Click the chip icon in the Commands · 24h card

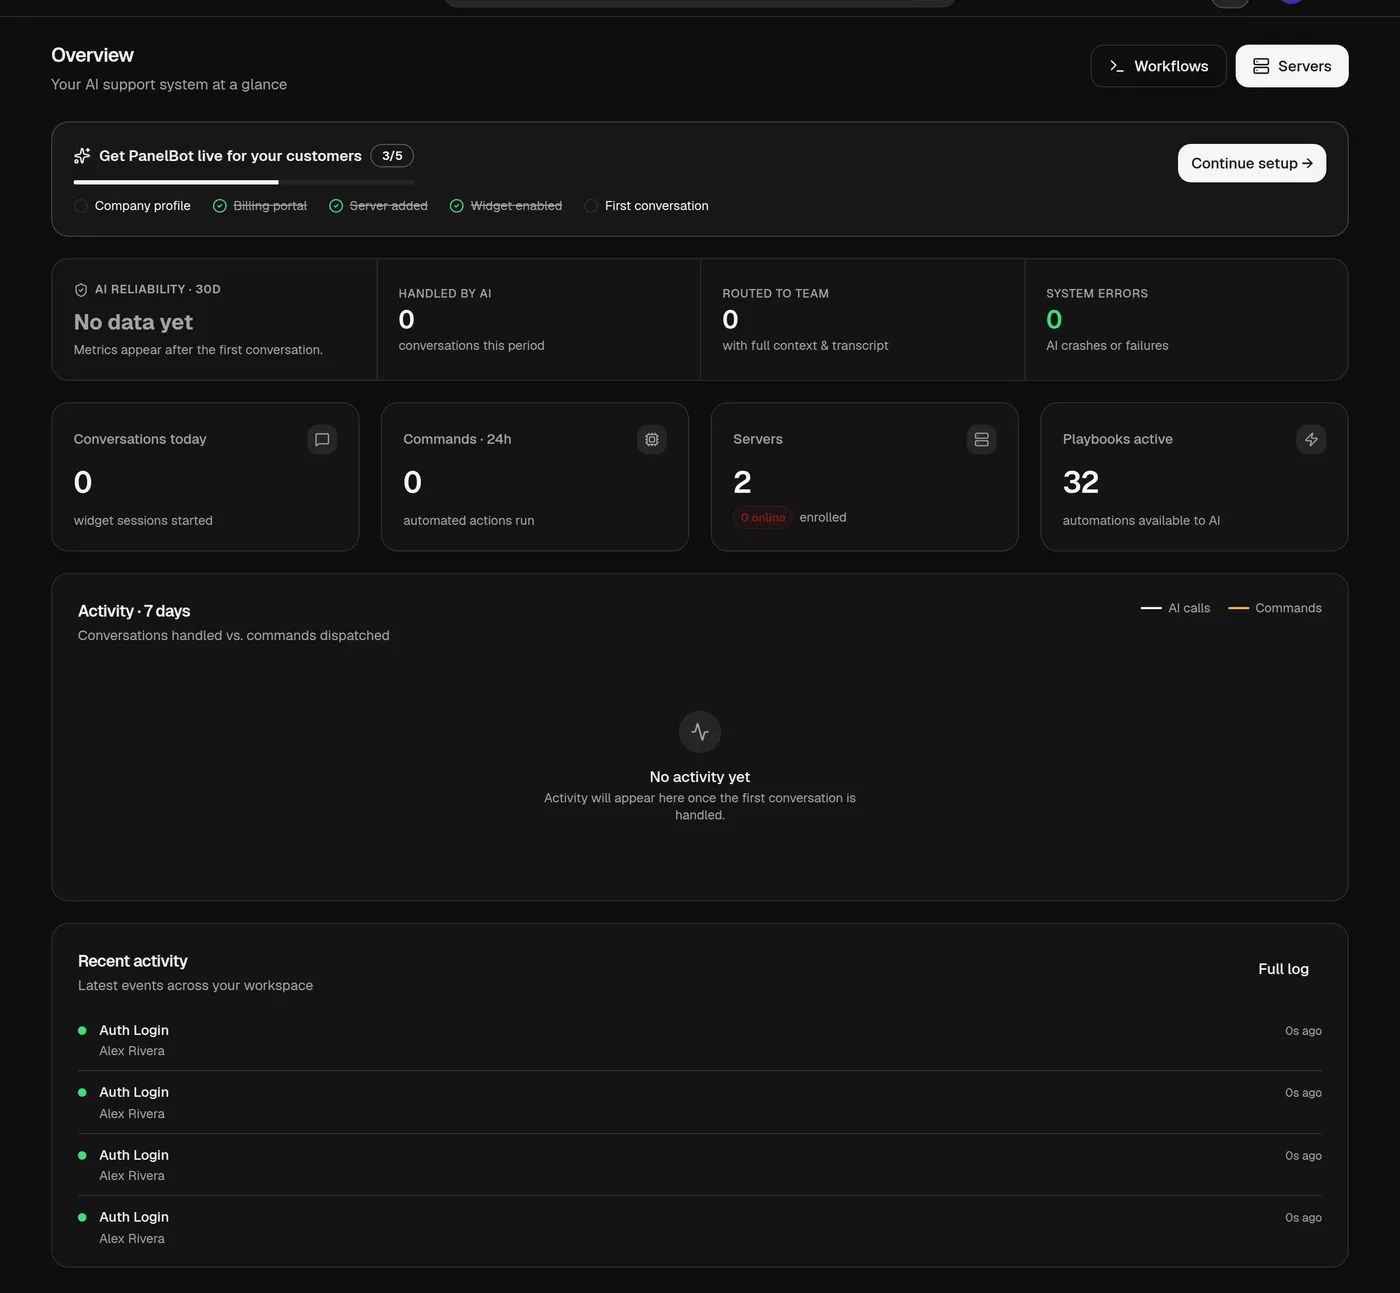click(652, 439)
